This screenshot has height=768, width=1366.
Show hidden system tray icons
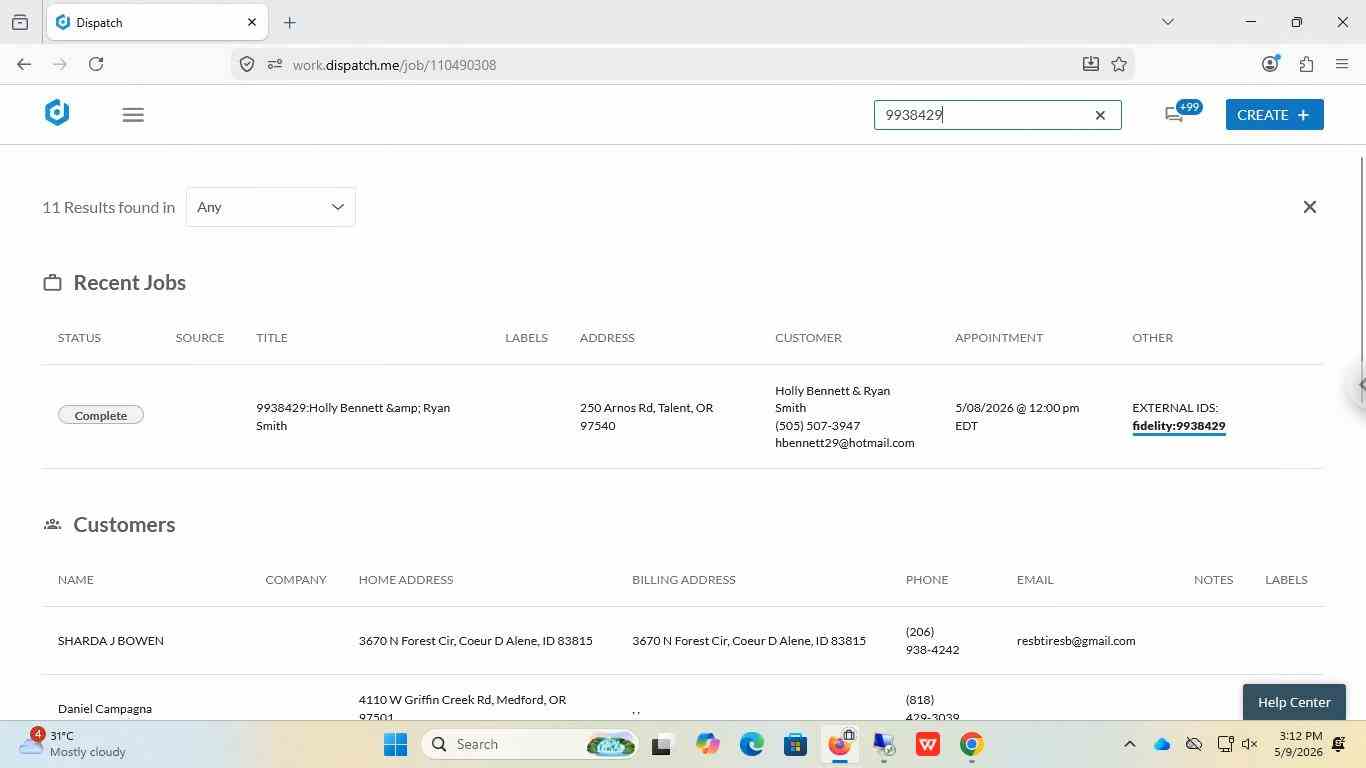click(1130, 744)
